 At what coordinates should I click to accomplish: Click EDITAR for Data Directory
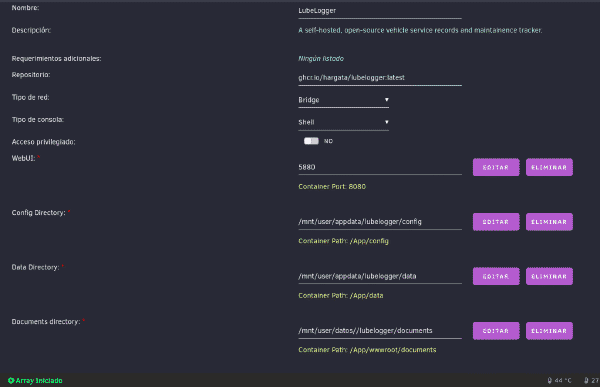pyautogui.click(x=496, y=276)
